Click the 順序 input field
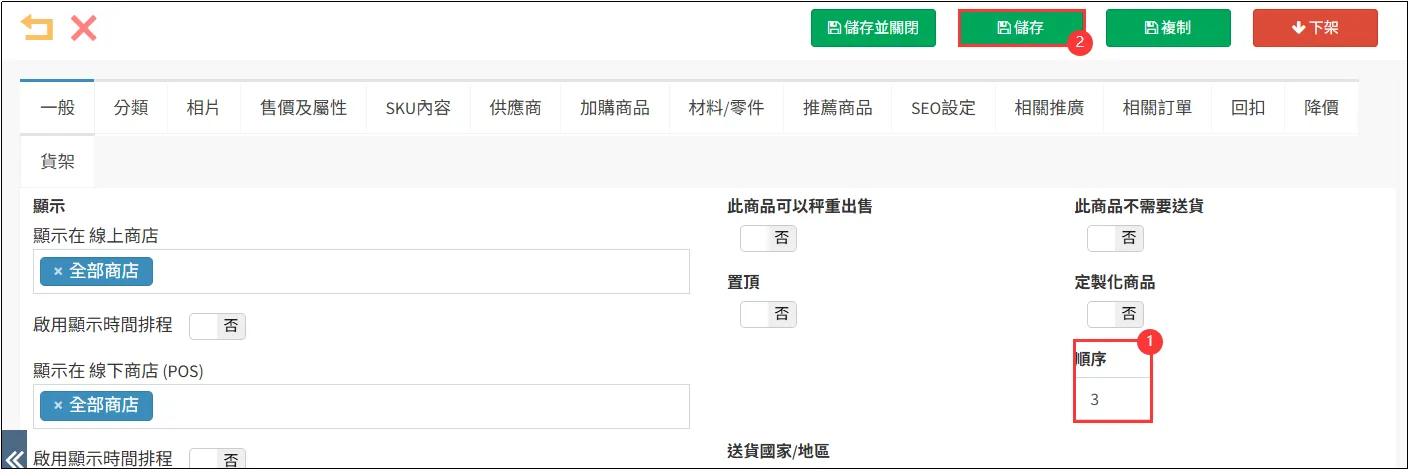This screenshot has height=470, width=1410. (1113, 399)
